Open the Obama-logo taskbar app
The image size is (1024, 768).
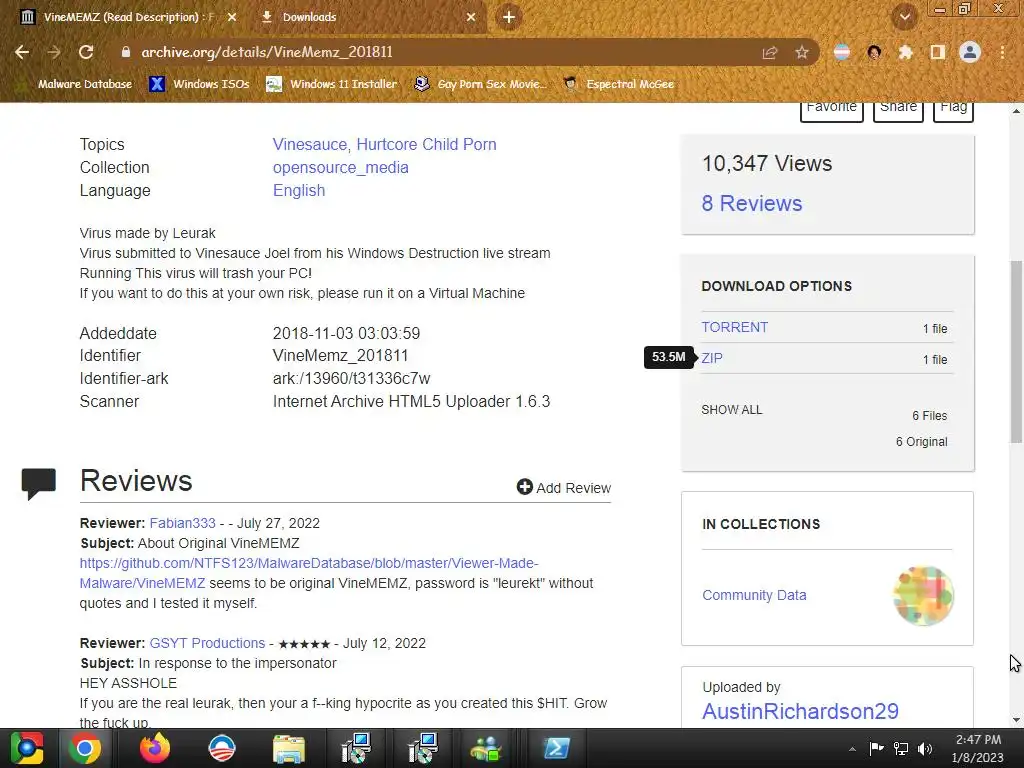(222, 748)
